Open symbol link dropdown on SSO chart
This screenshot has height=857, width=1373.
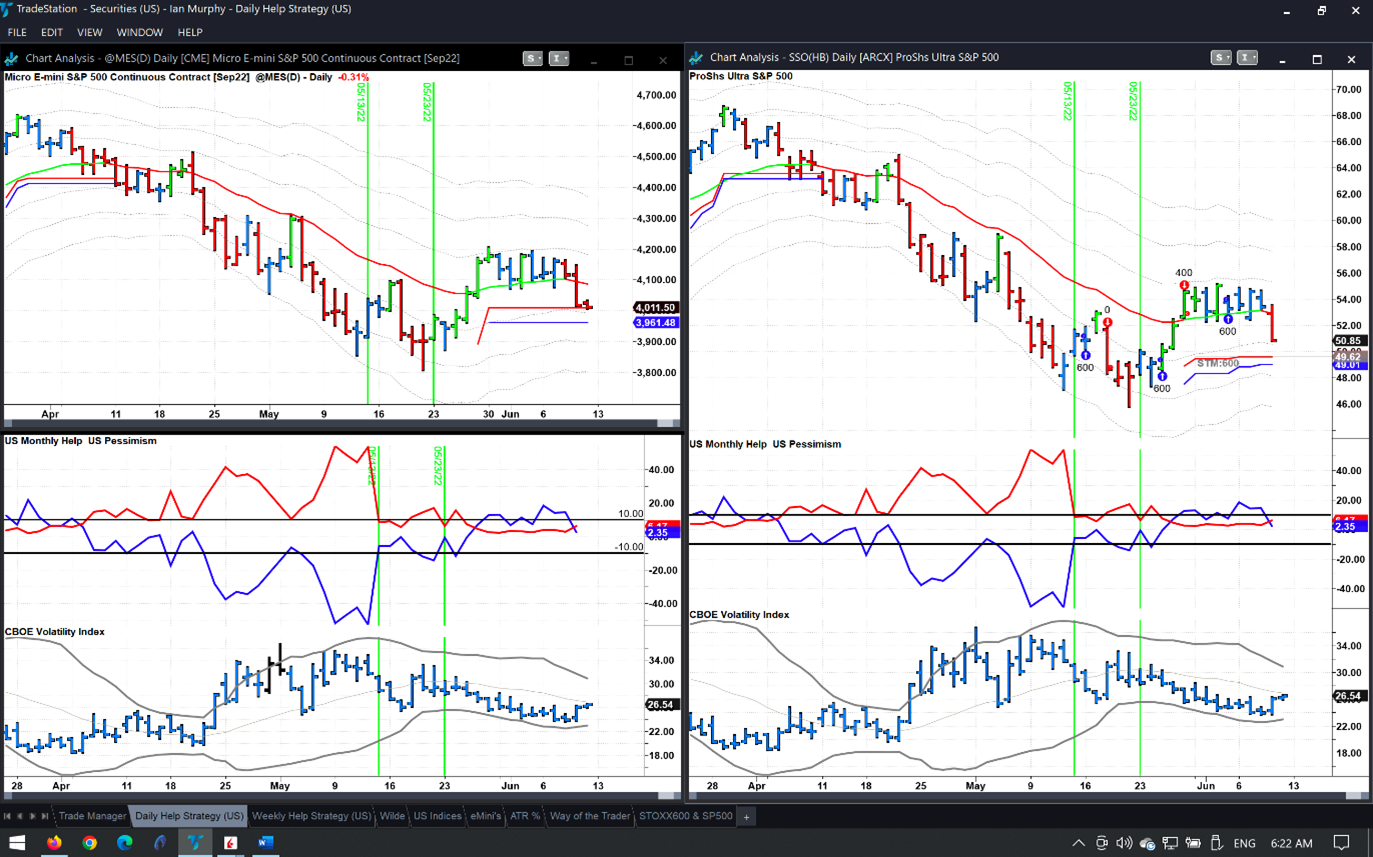tap(1221, 58)
